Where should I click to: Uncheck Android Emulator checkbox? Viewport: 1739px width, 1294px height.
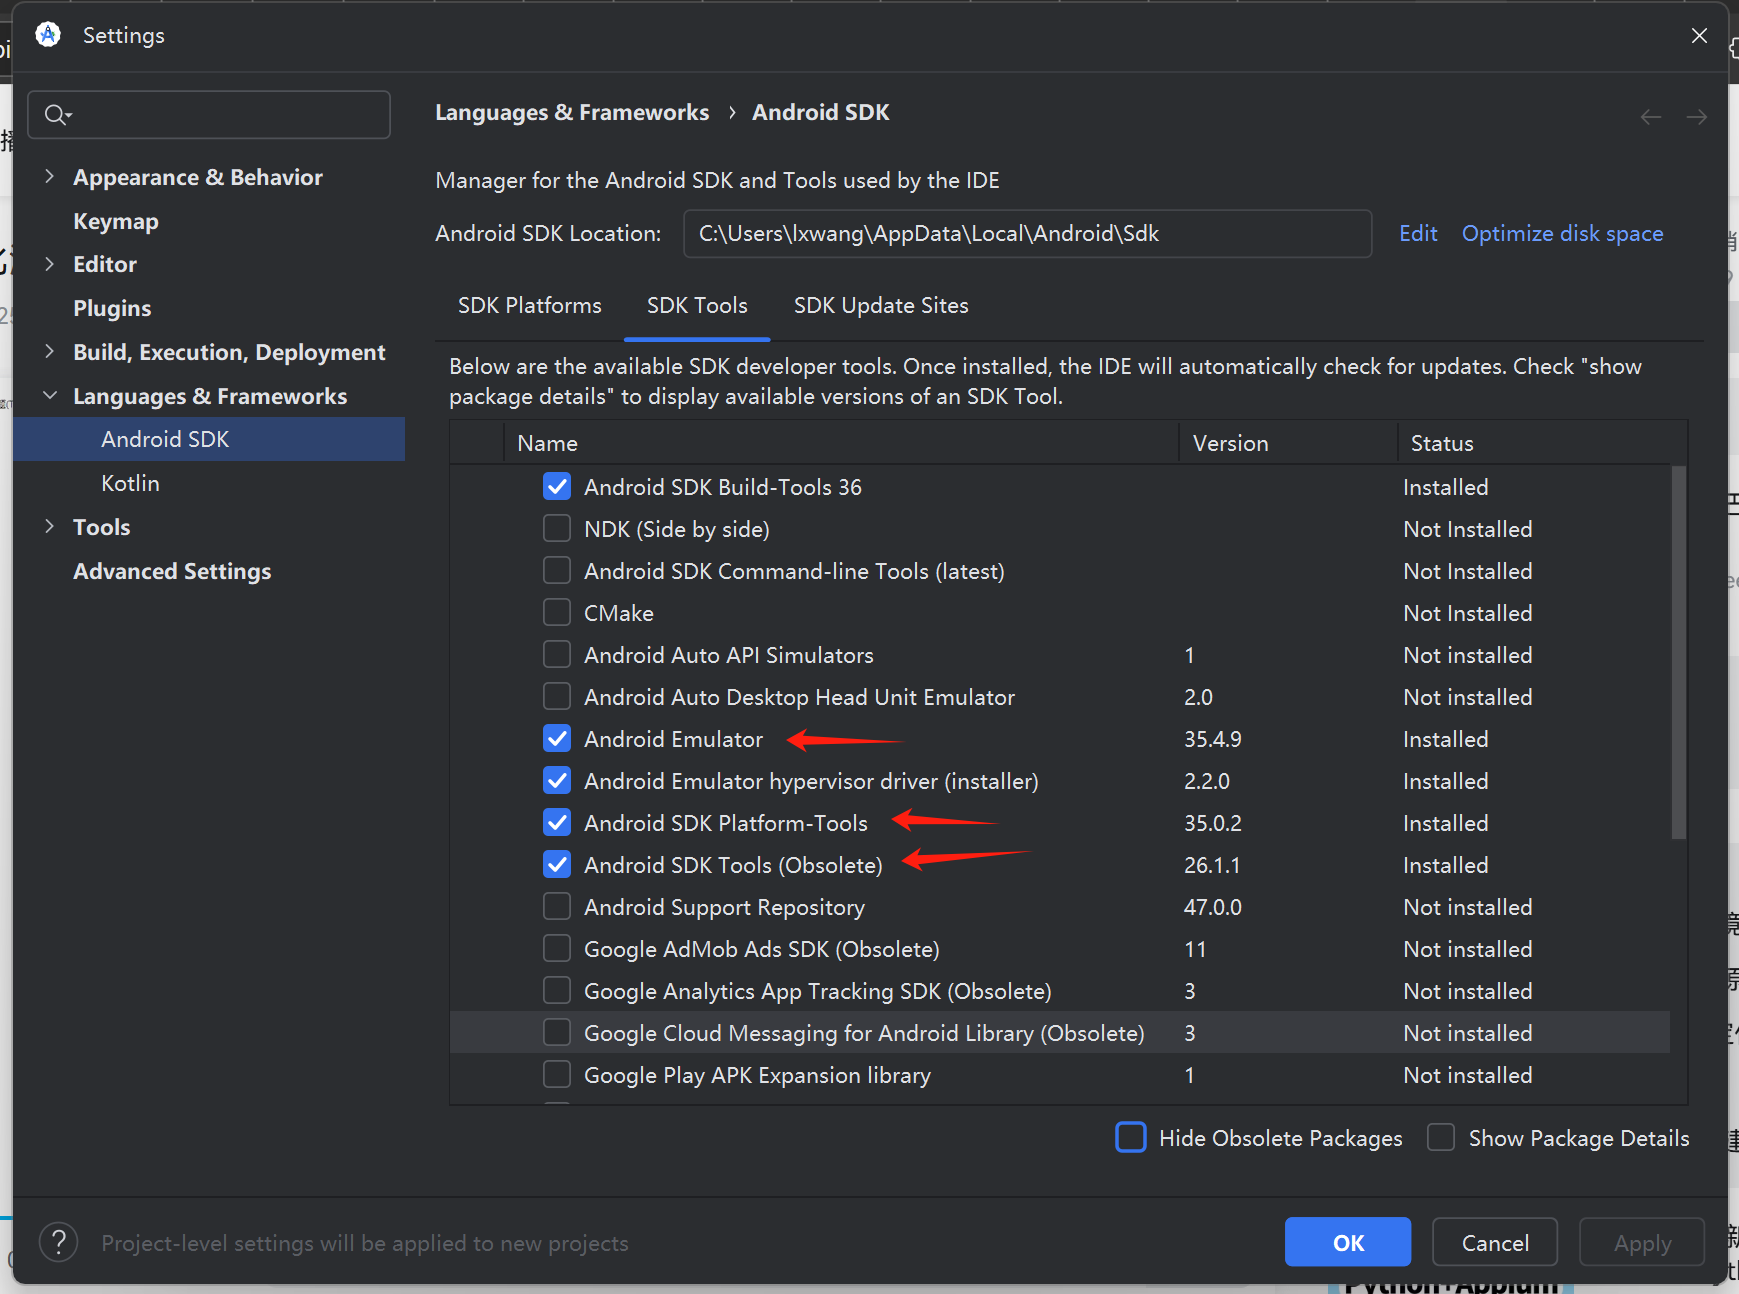point(557,739)
